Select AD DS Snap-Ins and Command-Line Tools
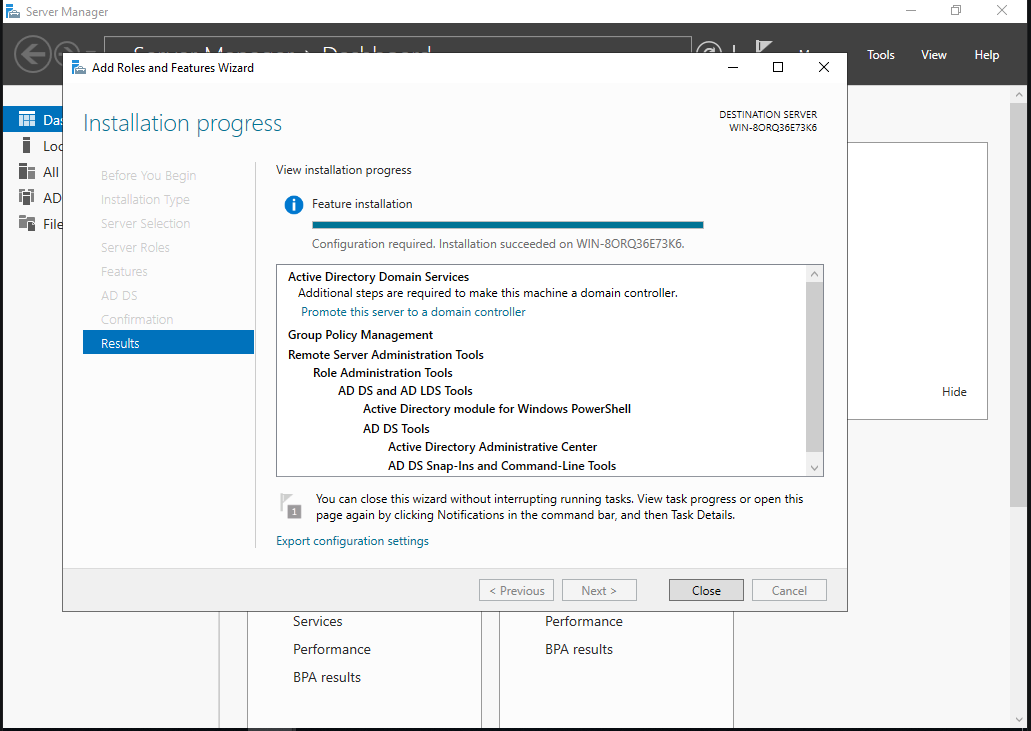 click(502, 465)
